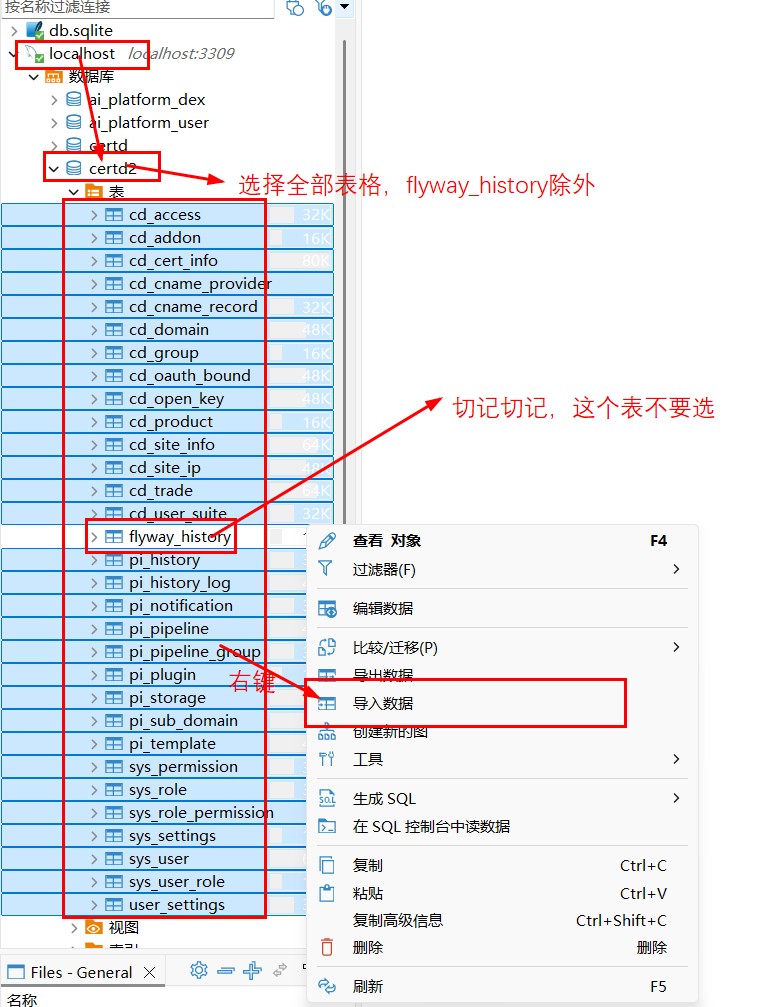Screen dimensions: 766x1007
Task: Collapse the certd2 database node
Action: point(53,168)
